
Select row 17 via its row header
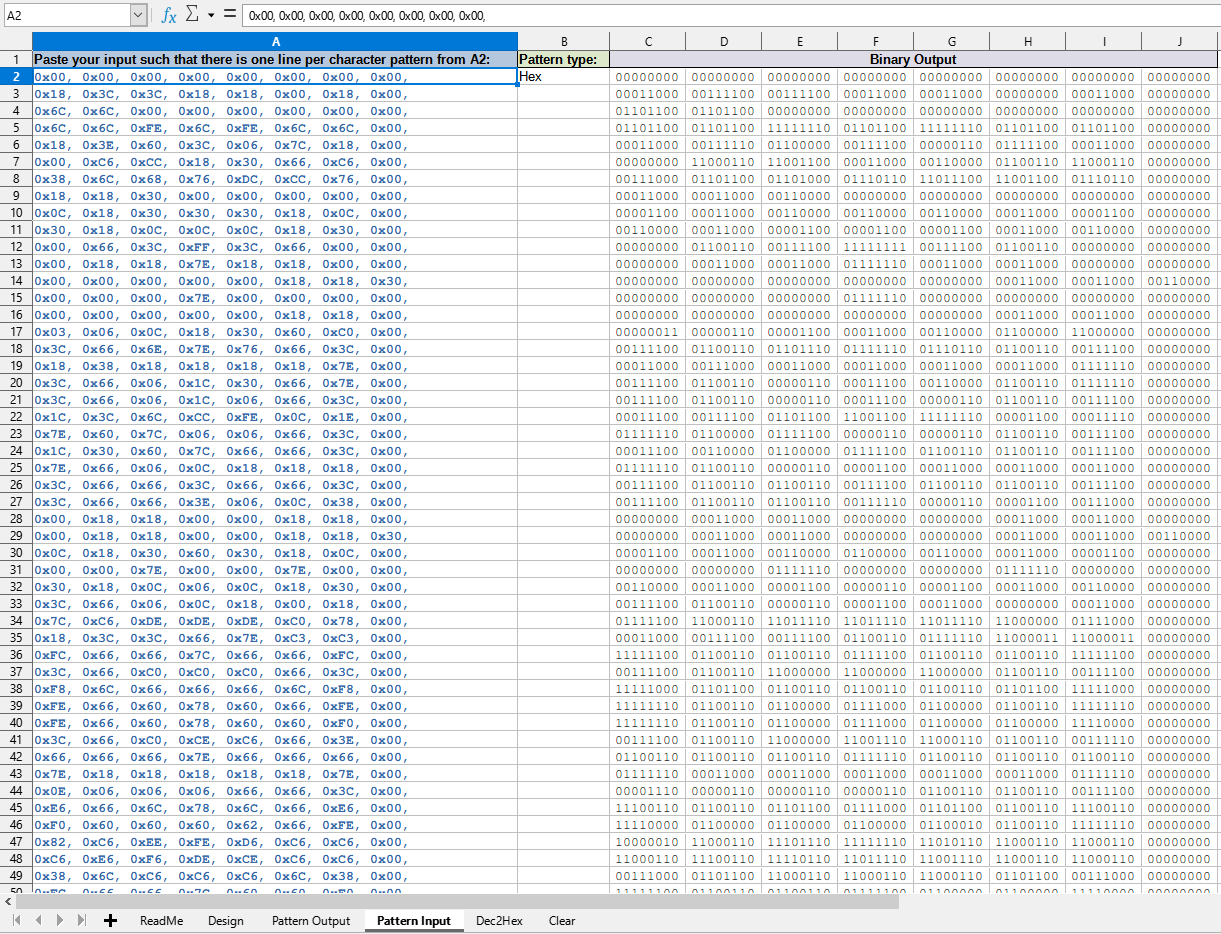[x=16, y=331]
